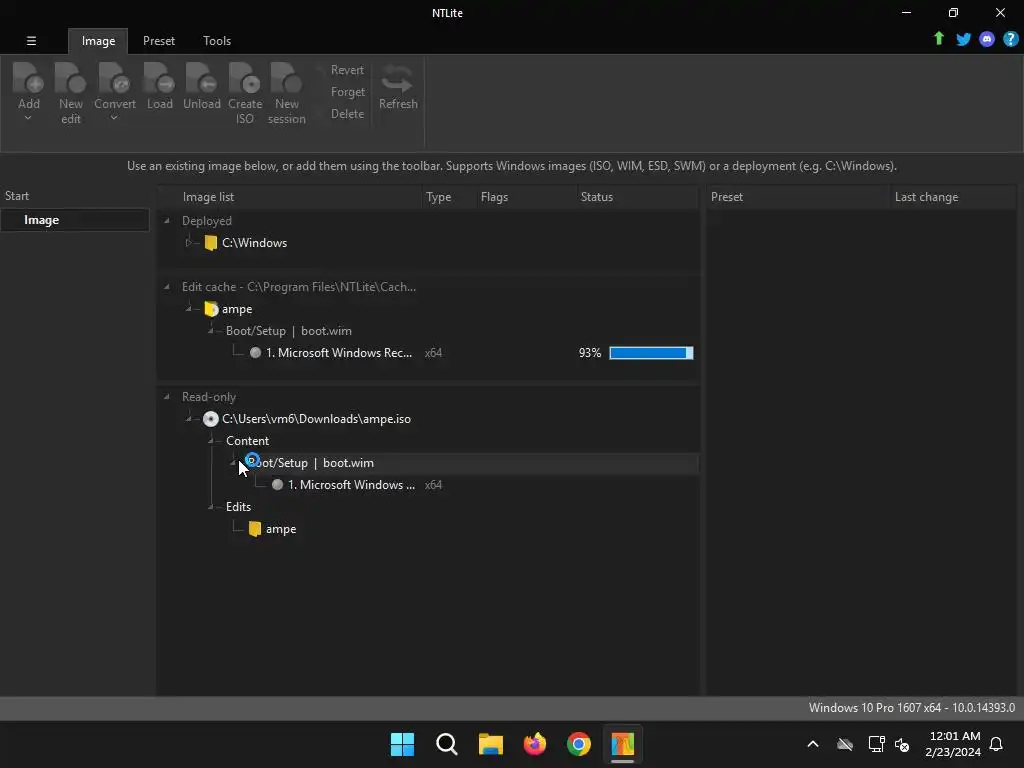Collapse the Content node
The image size is (1024, 768).
tap(210, 441)
